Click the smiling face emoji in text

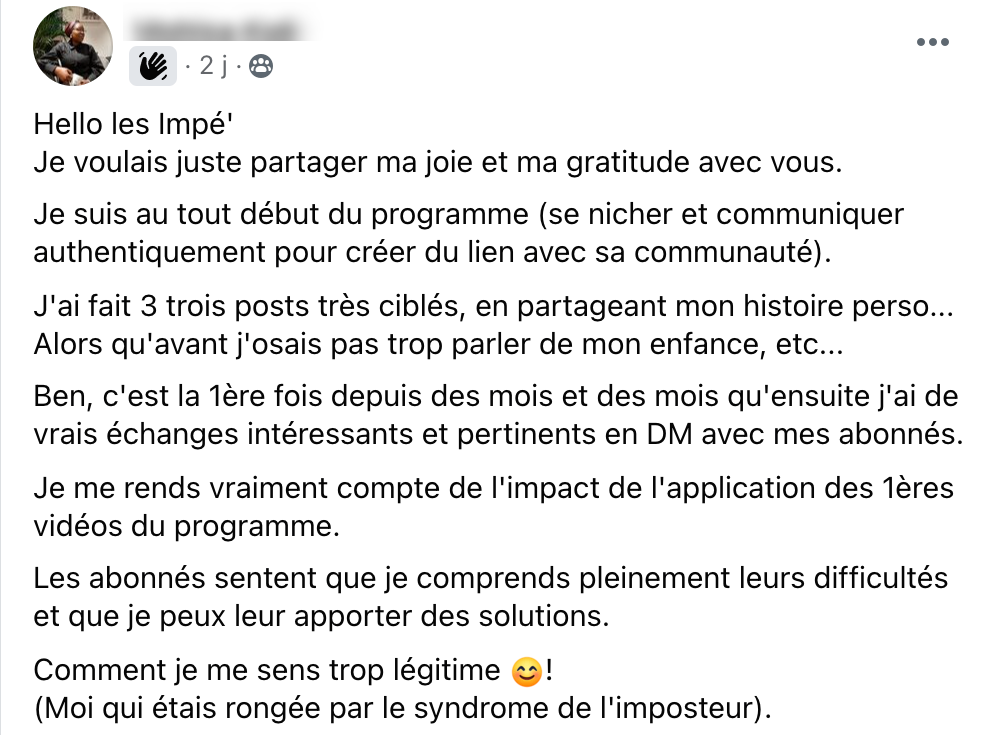526,672
